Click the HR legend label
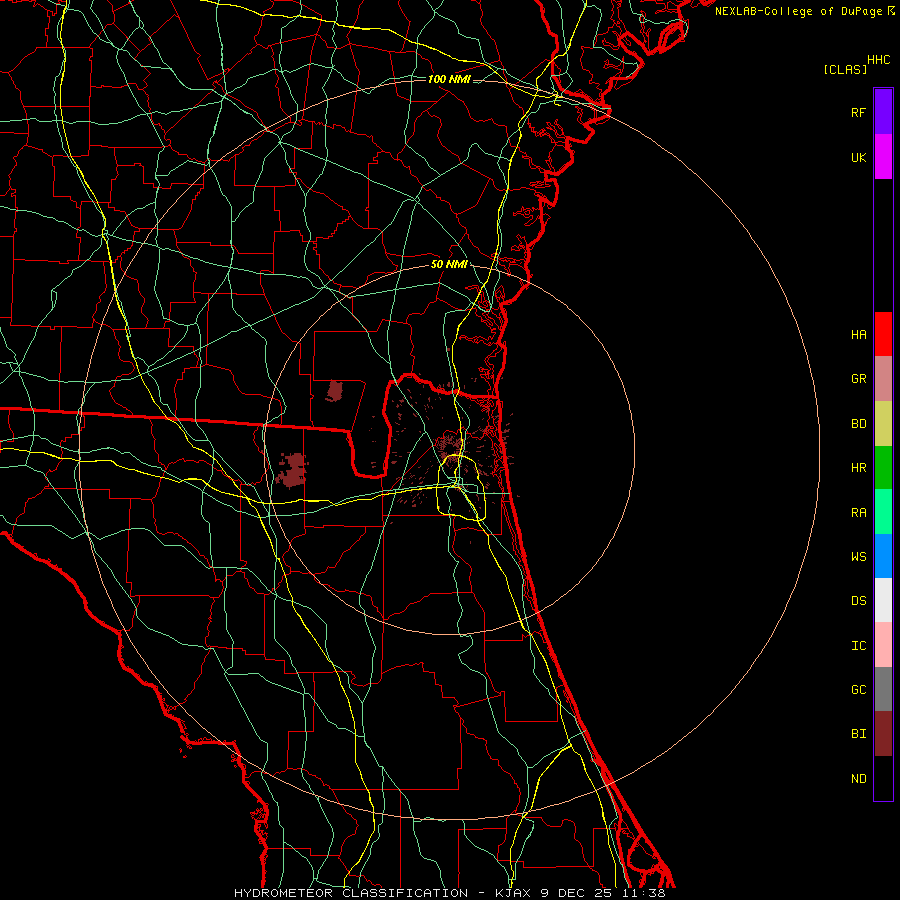 858,468
